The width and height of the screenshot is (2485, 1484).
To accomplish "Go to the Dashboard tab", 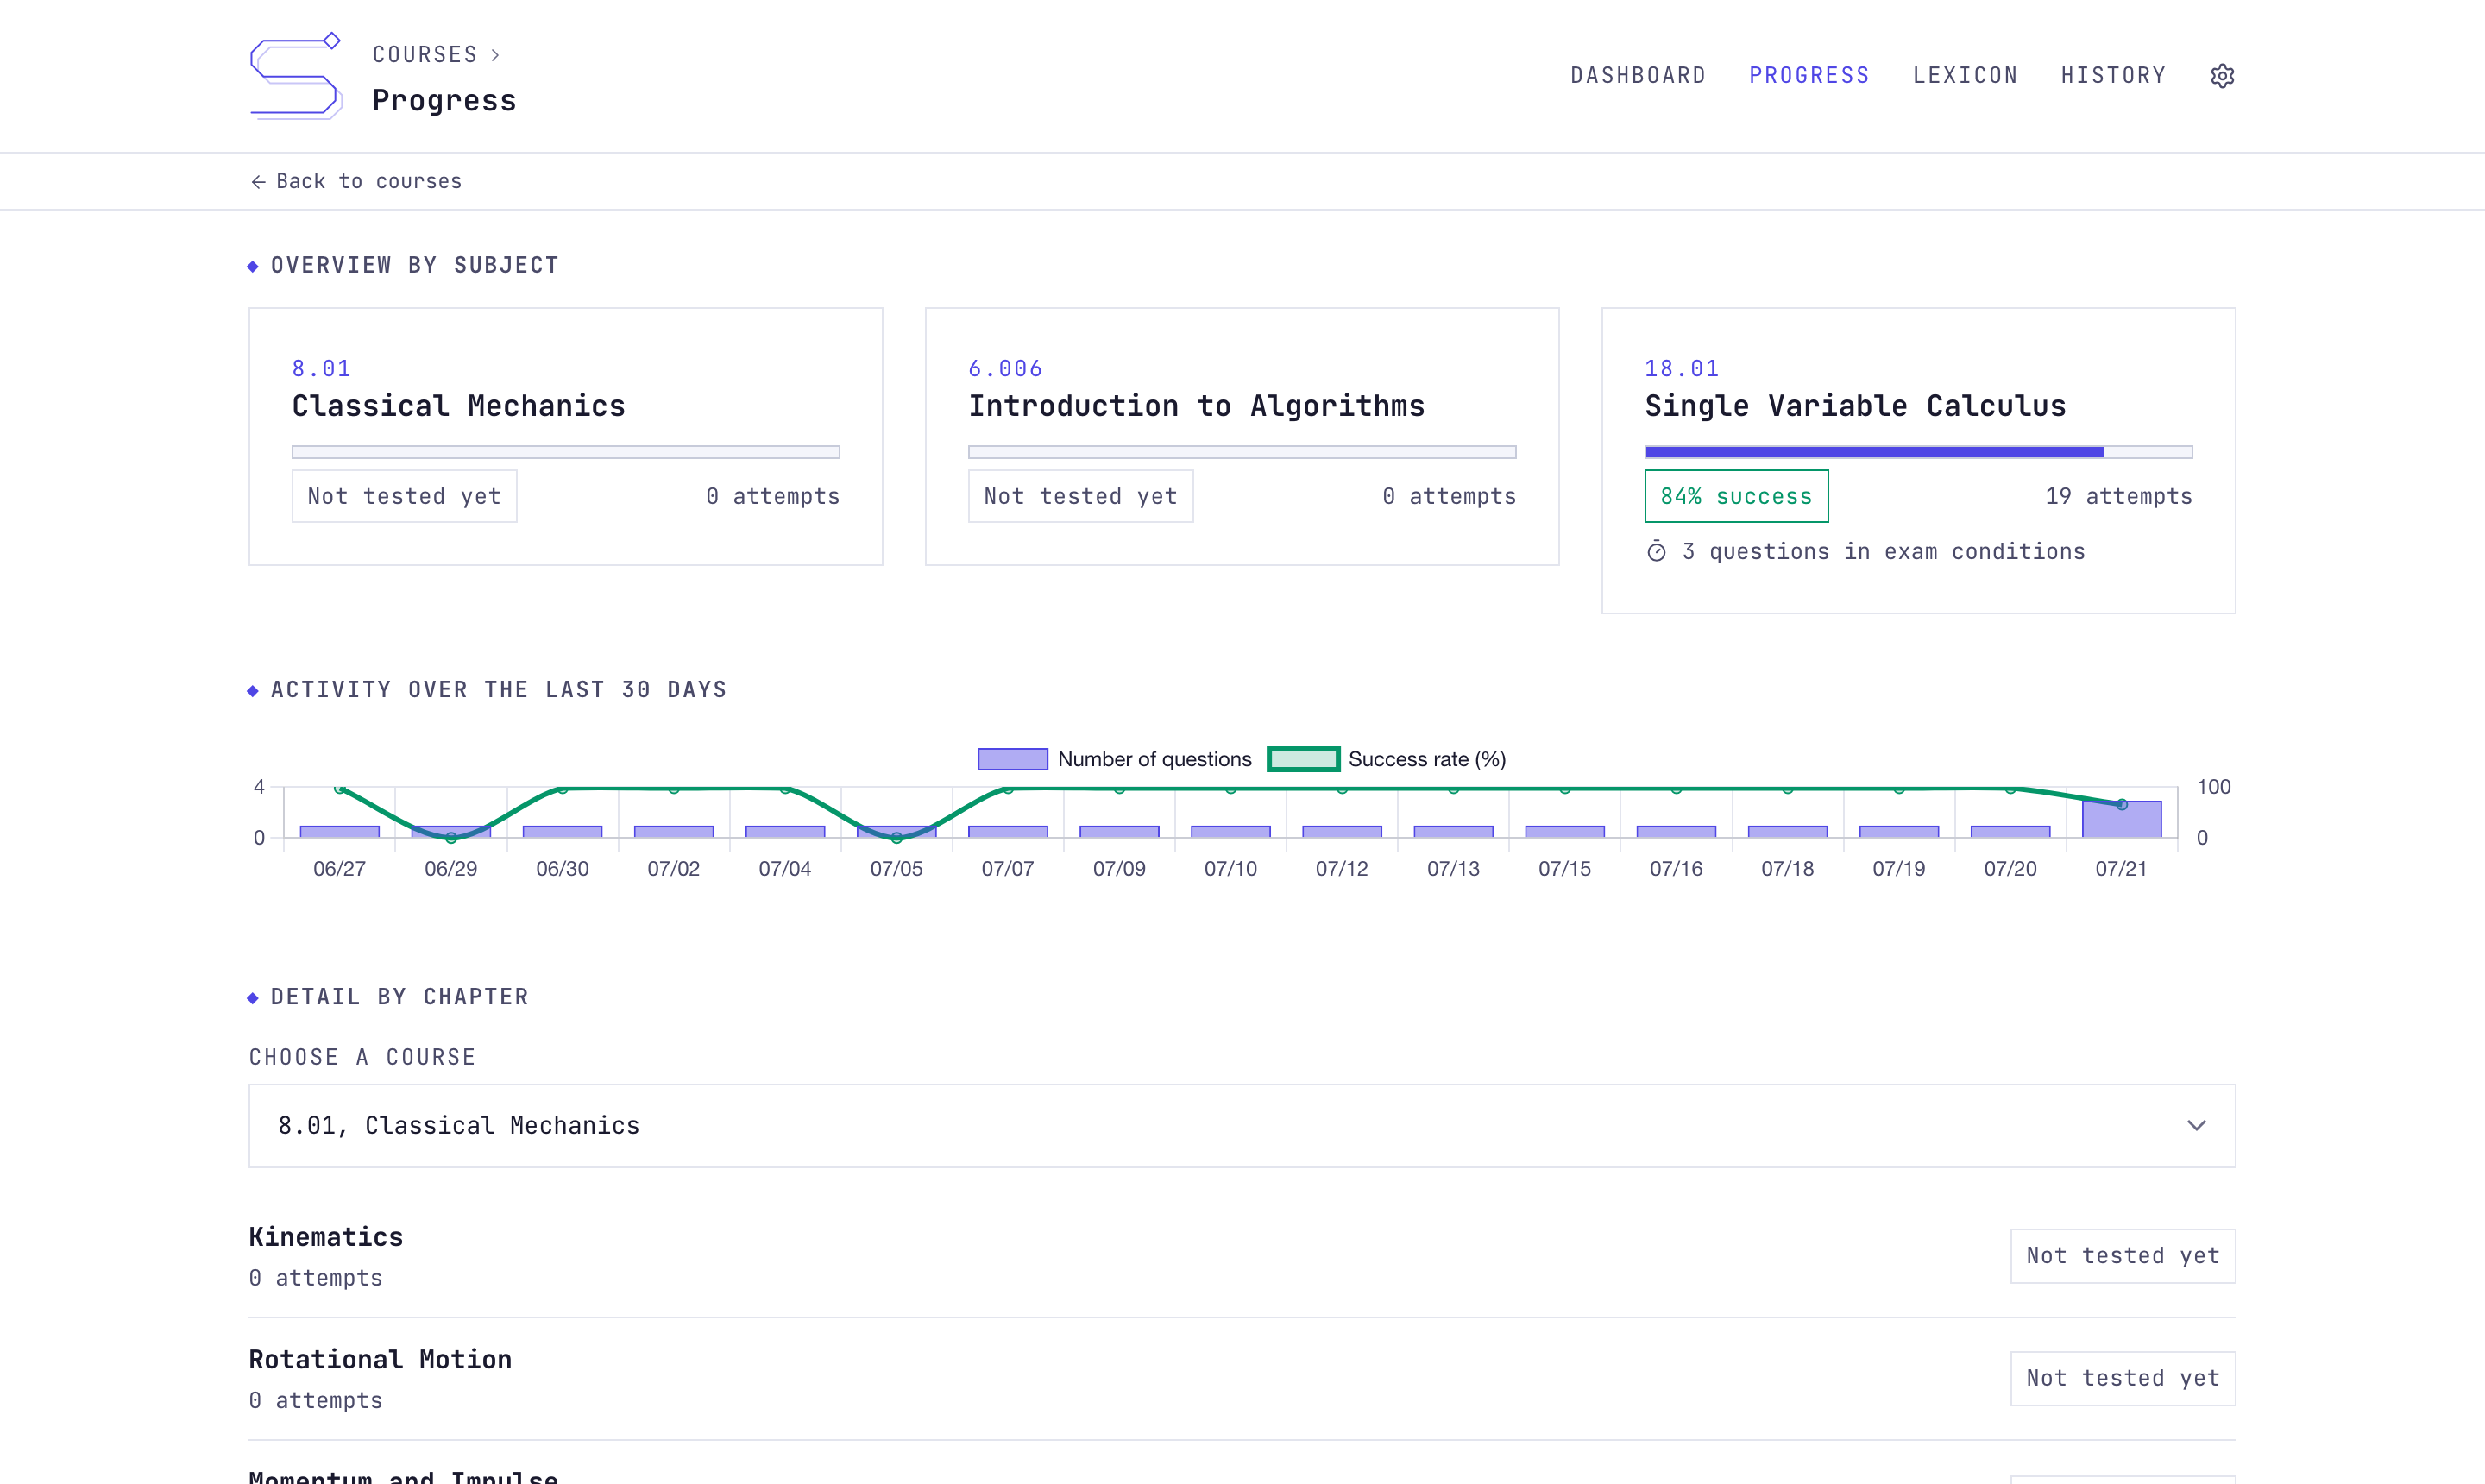I will coord(1638,76).
